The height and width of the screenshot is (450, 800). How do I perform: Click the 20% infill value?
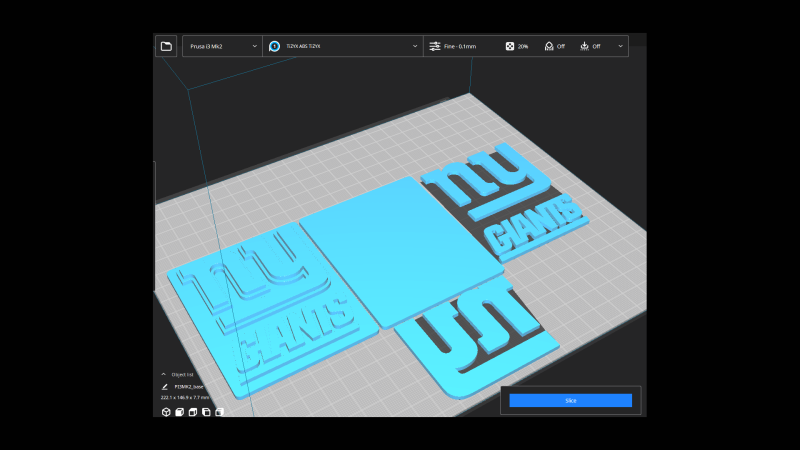coord(523,46)
